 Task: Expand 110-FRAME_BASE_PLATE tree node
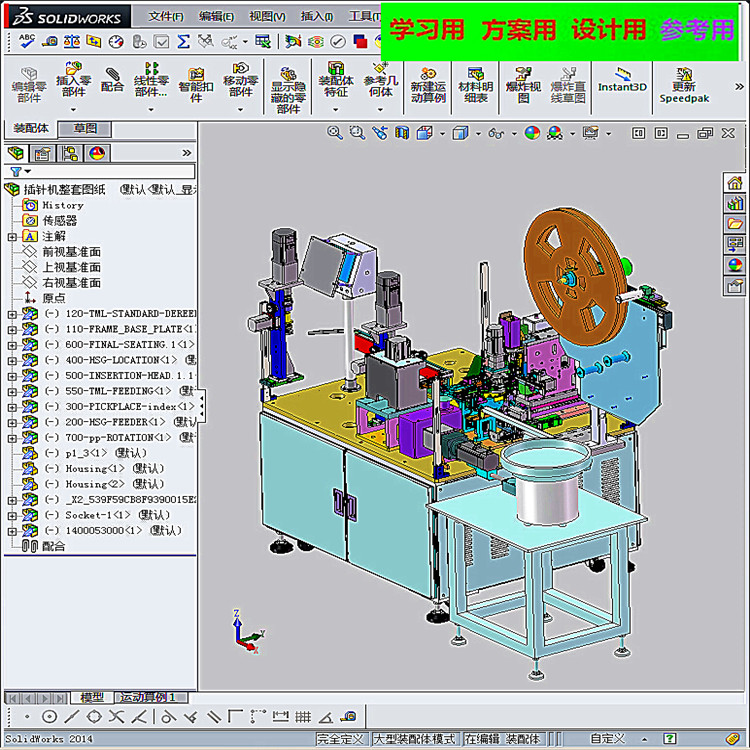[12, 330]
